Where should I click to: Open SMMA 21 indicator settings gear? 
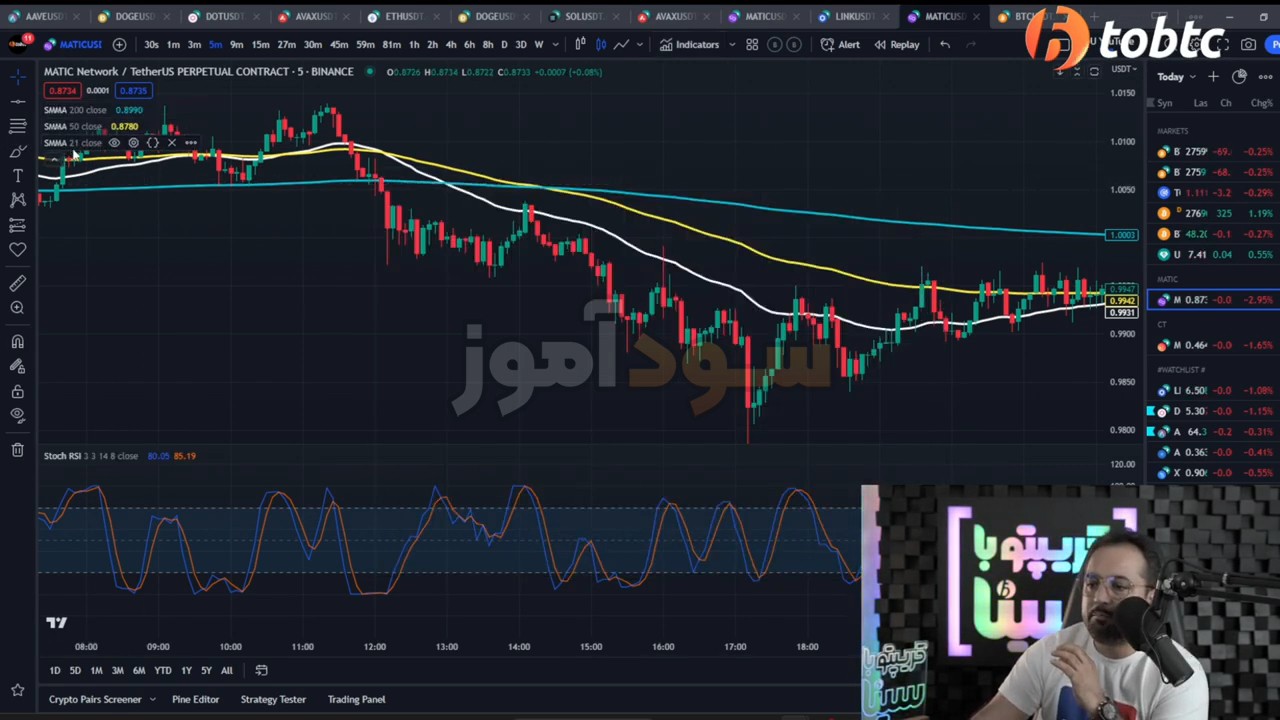[x=133, y=143]
